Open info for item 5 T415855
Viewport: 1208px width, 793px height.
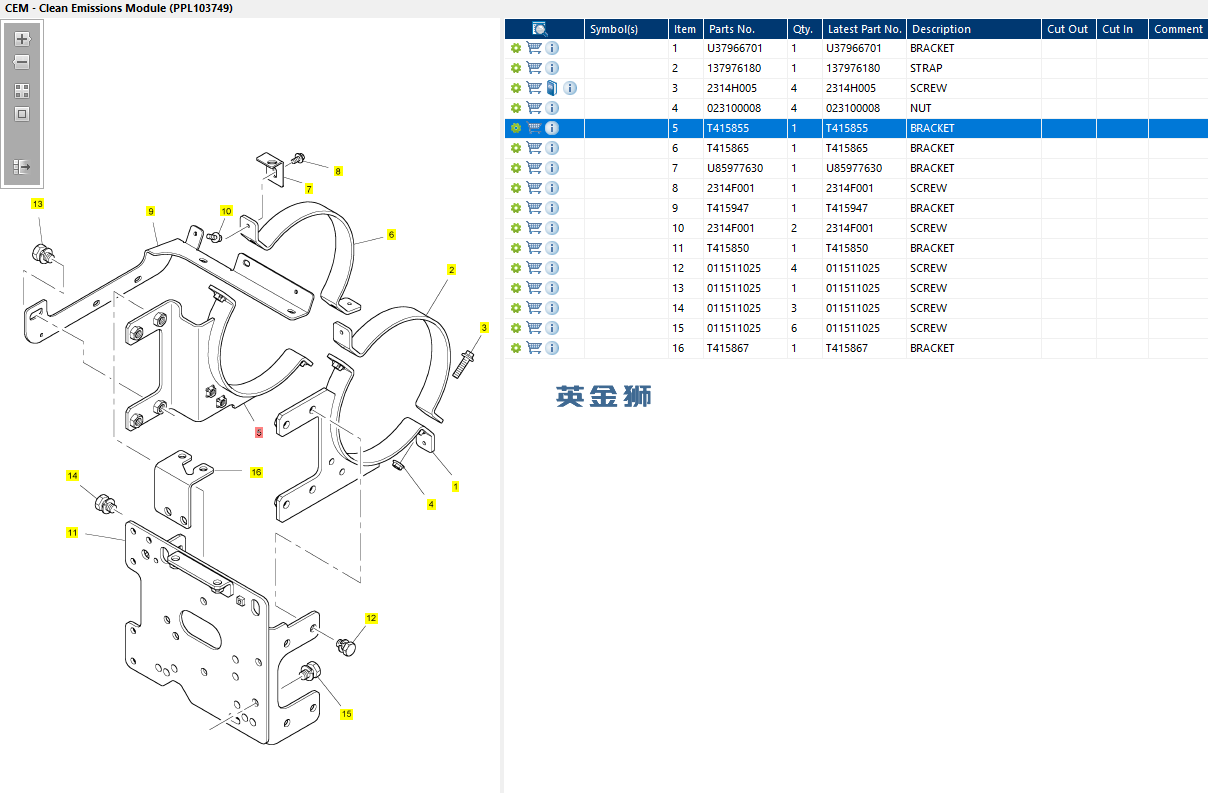(x=552, y=128)
